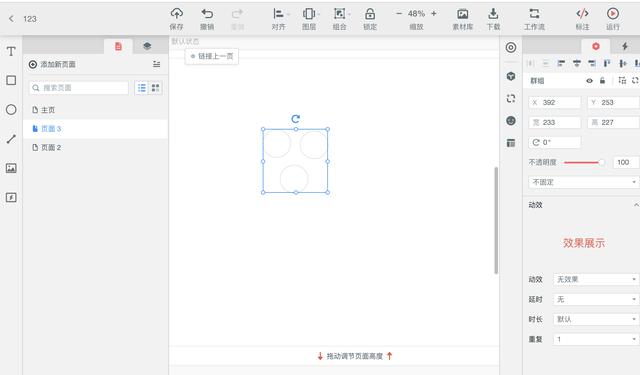The image size is (640, 375).
Task: Open the 3D cube components icon
Action: pos(511,76)
